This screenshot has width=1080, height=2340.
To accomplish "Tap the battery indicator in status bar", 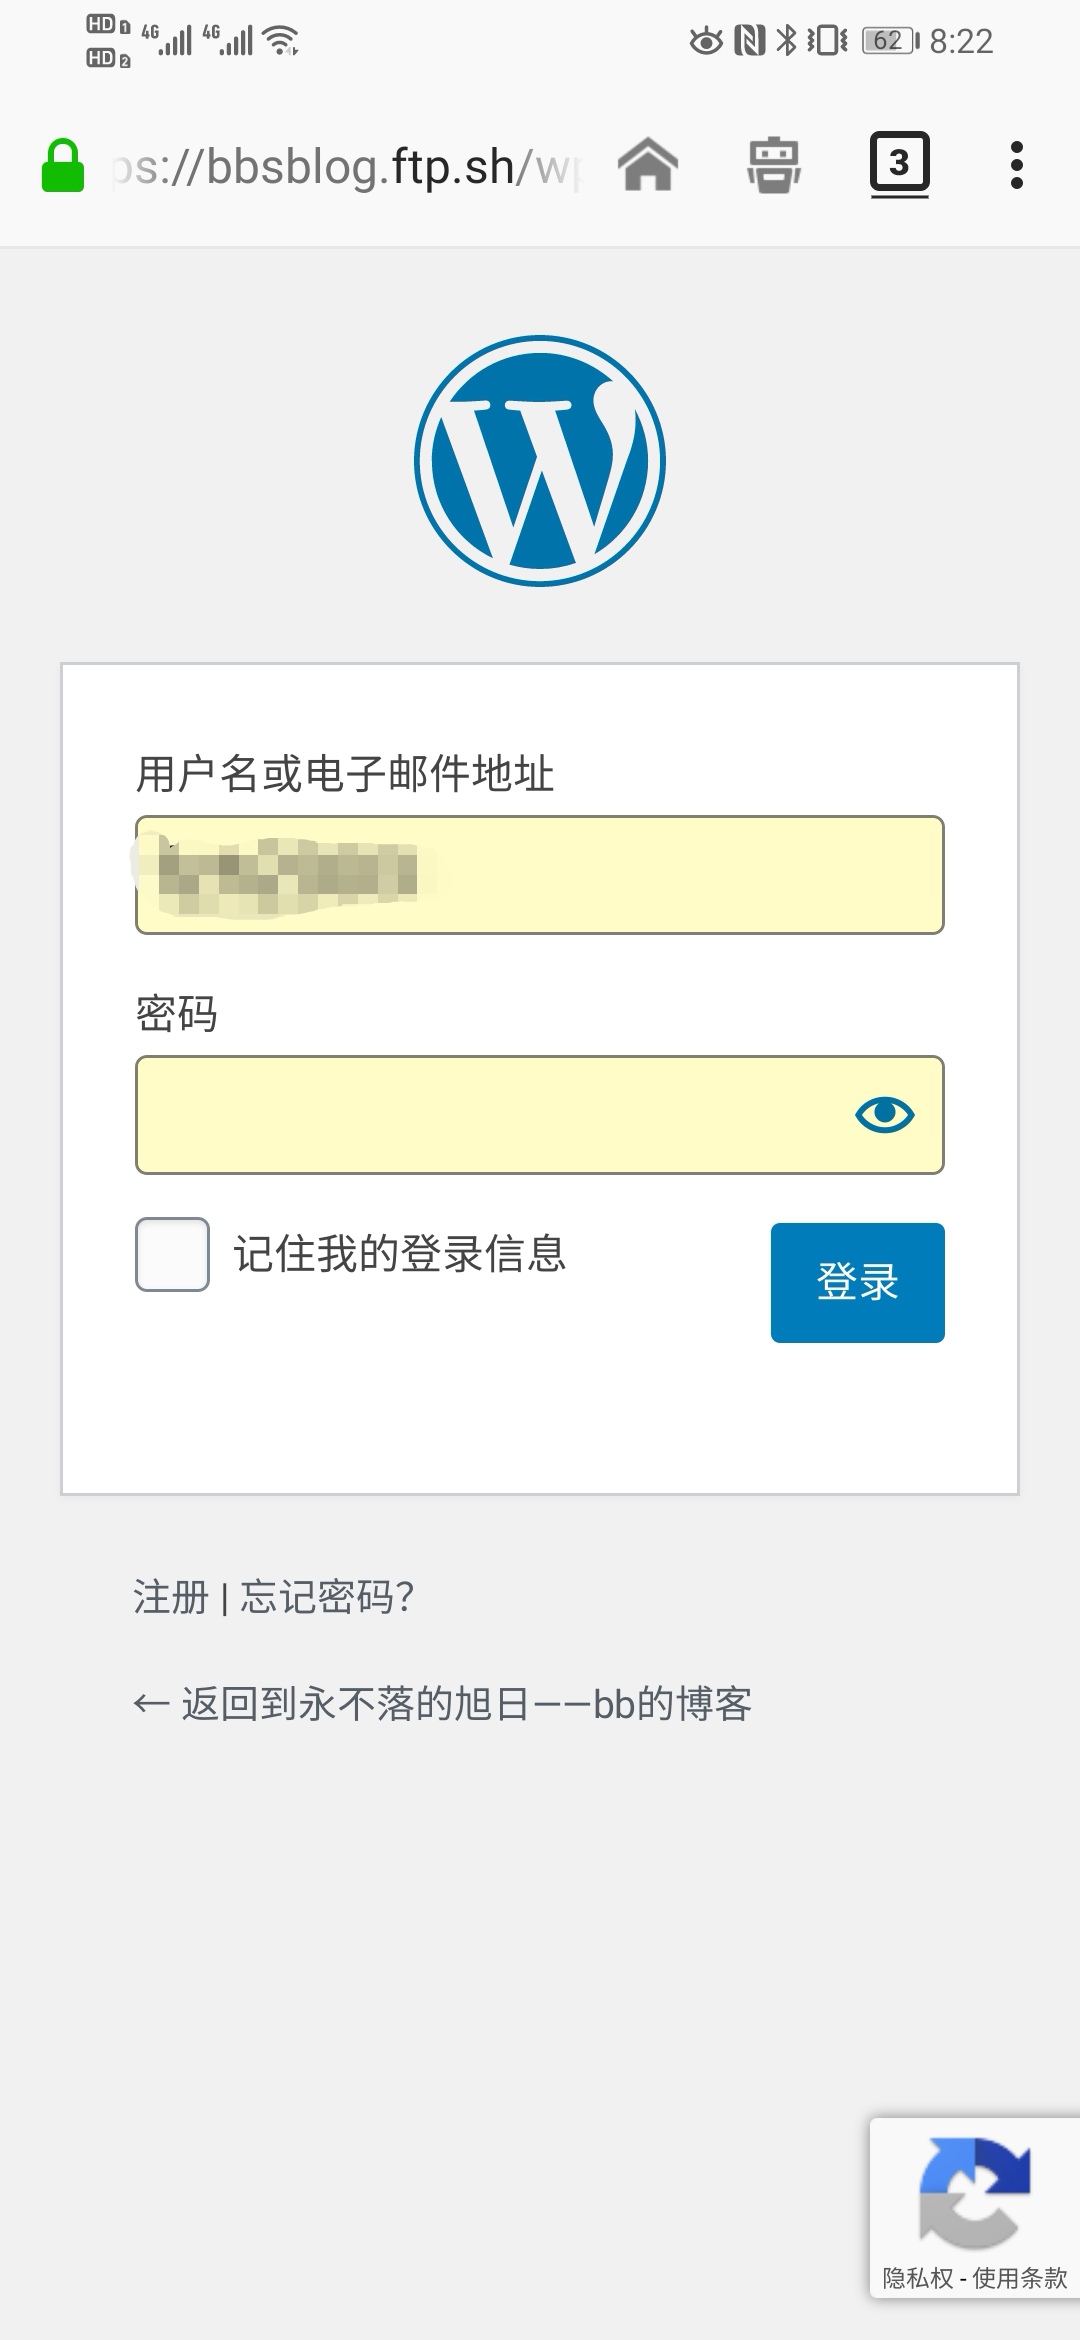I will coord(890,41).
